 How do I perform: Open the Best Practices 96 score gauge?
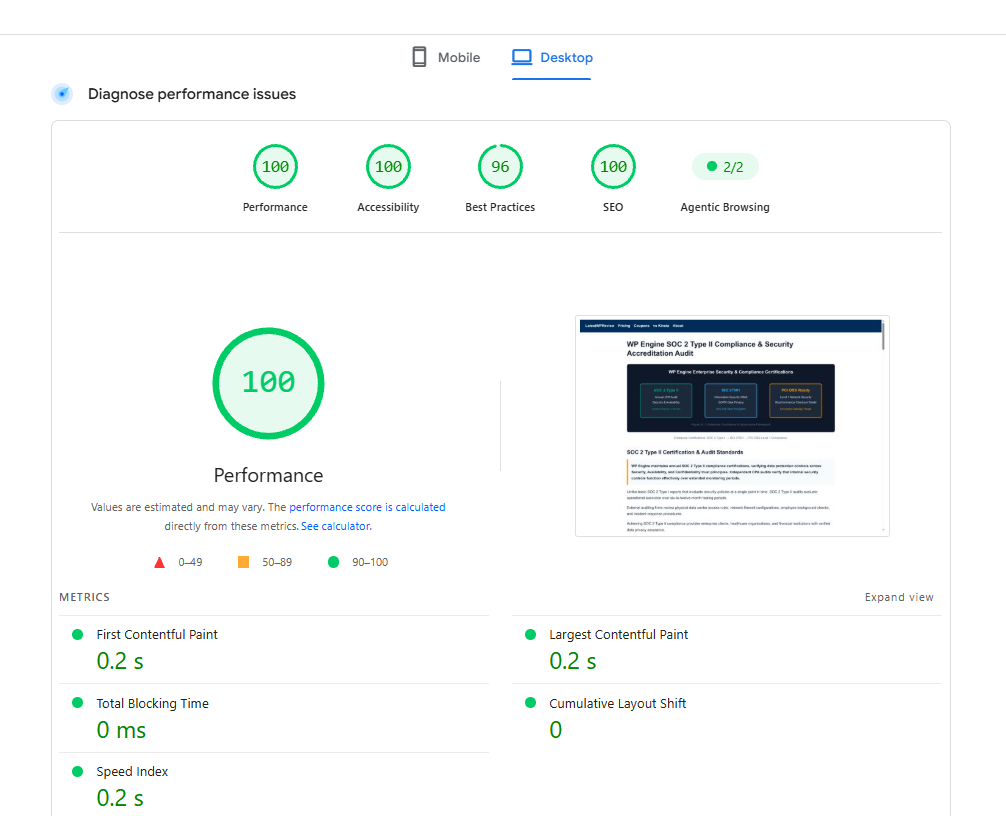(x=500, y=167)
